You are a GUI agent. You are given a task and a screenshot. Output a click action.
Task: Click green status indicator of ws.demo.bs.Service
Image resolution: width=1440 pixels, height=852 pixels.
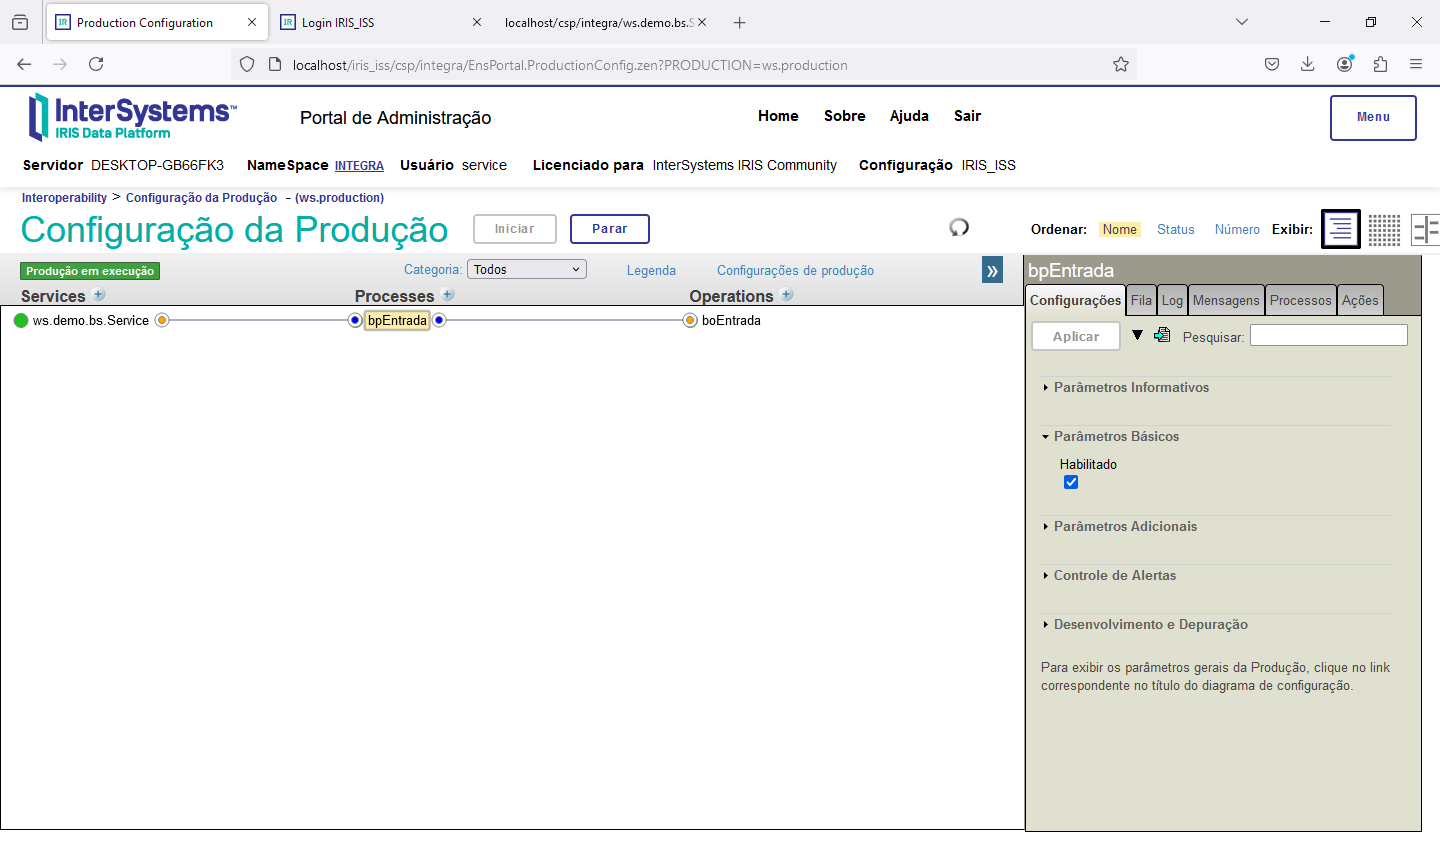click(x=21, y=321)
